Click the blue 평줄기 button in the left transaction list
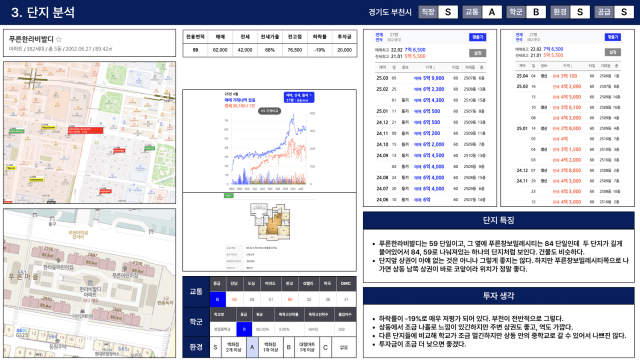The width and height of the screenshot is (640, 360). tap(478, 37)
